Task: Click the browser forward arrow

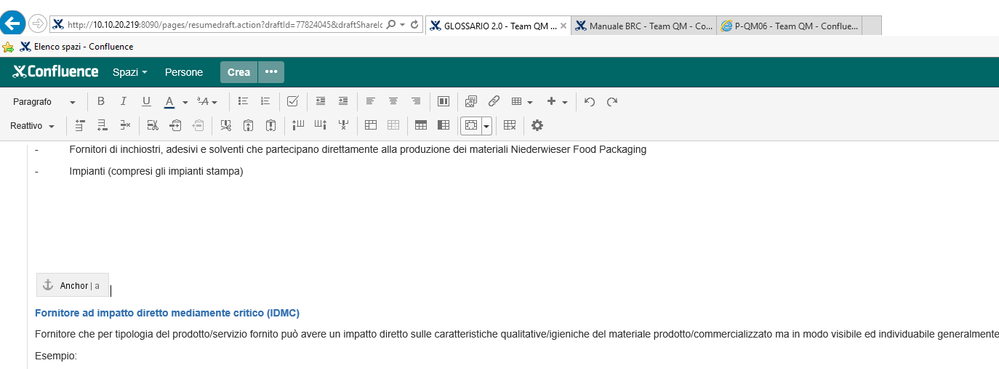Action: tap(38, 24)
